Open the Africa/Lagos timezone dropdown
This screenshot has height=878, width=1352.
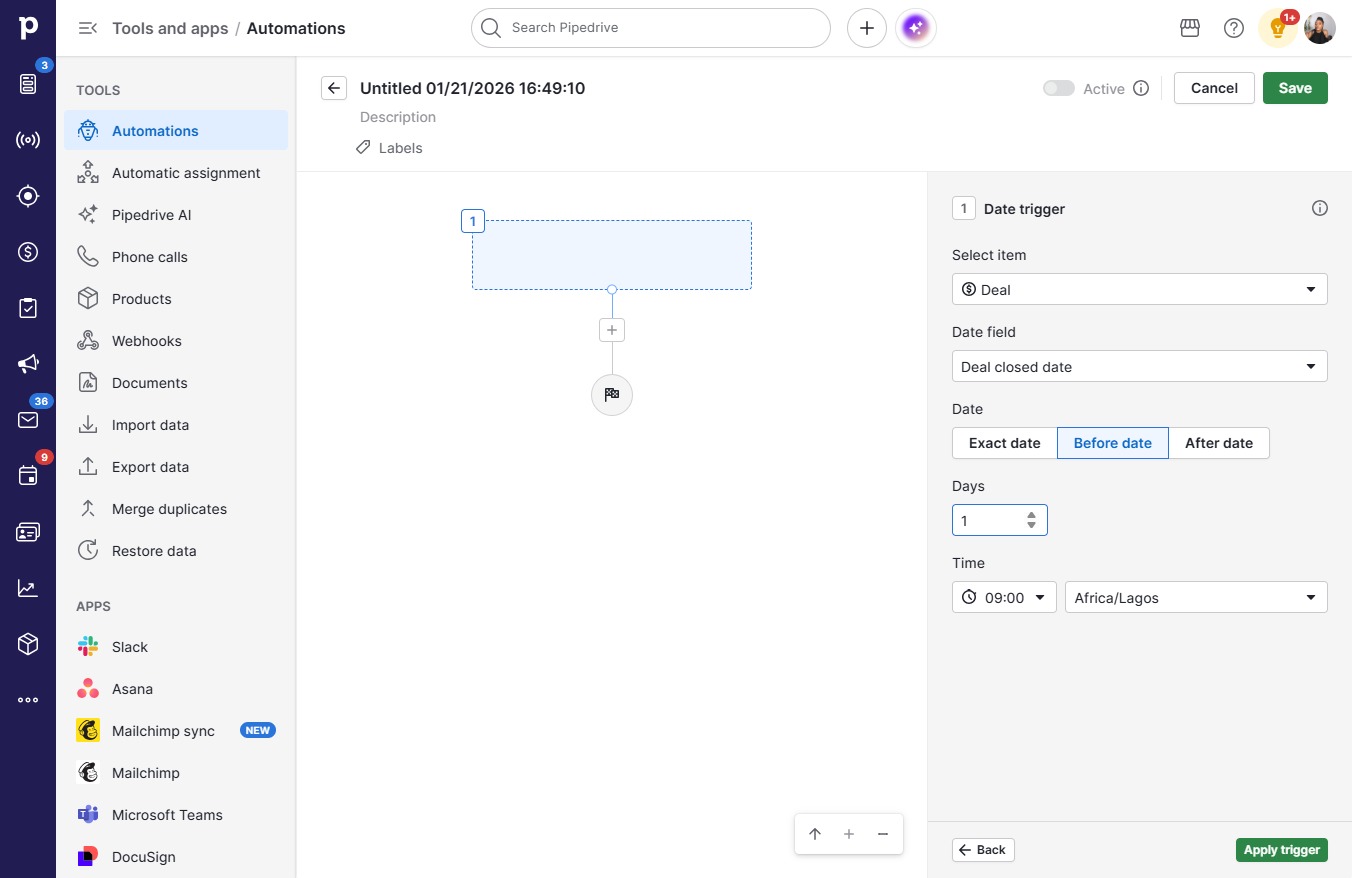click(1196, 597)
